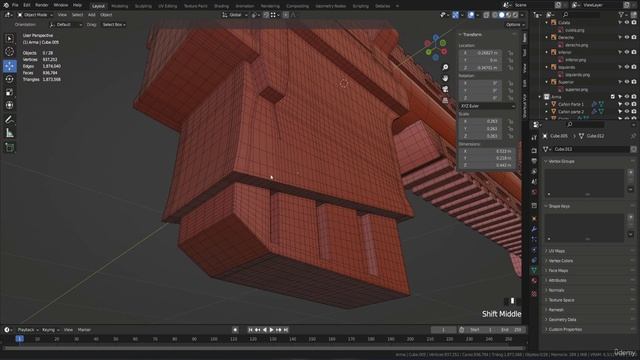This screenshot has width=640, height=360.
Task: Open the XYZ Euler rotation mode dropdown
Action: click(487, 106)
